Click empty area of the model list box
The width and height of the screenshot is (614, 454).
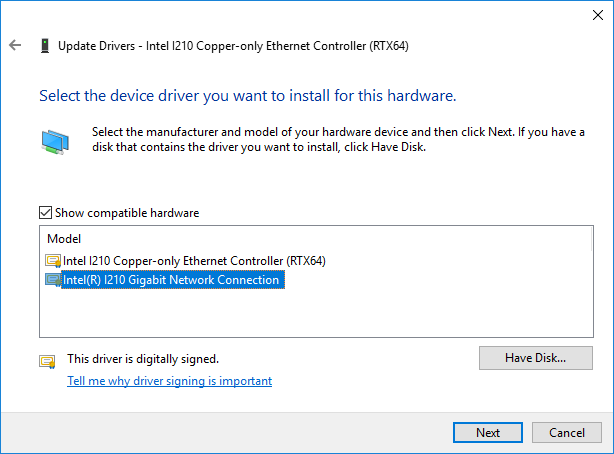click(300, 315)
